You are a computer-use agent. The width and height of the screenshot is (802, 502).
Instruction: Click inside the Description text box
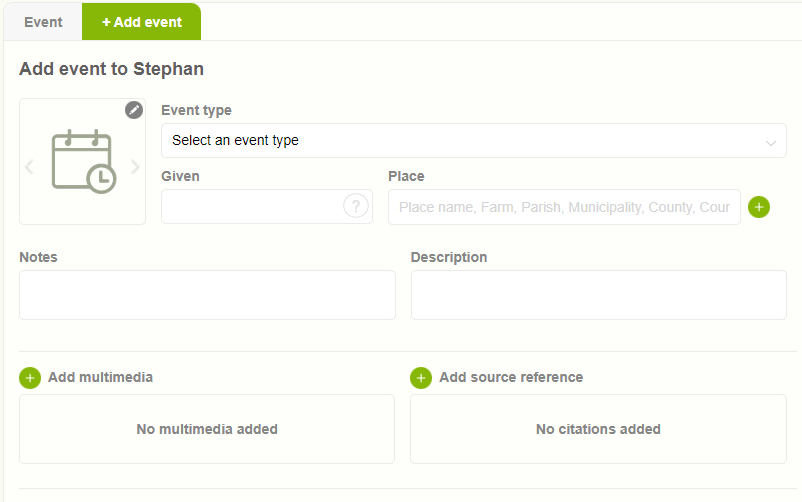point(598,295)
